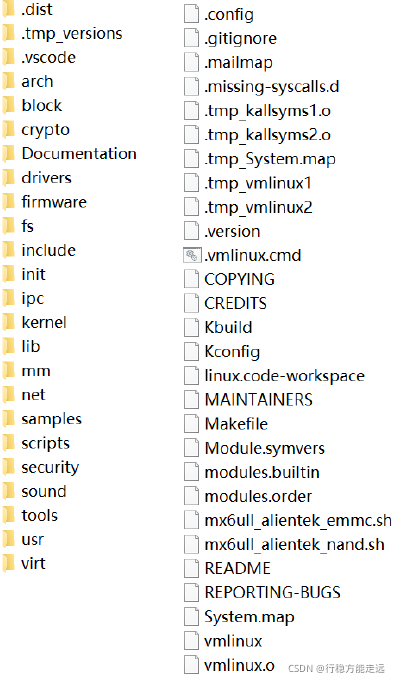This screenshot has width=400, height=682.
Task: Click the folder icon next to Documentation
Action: click(x=8, y=154)
